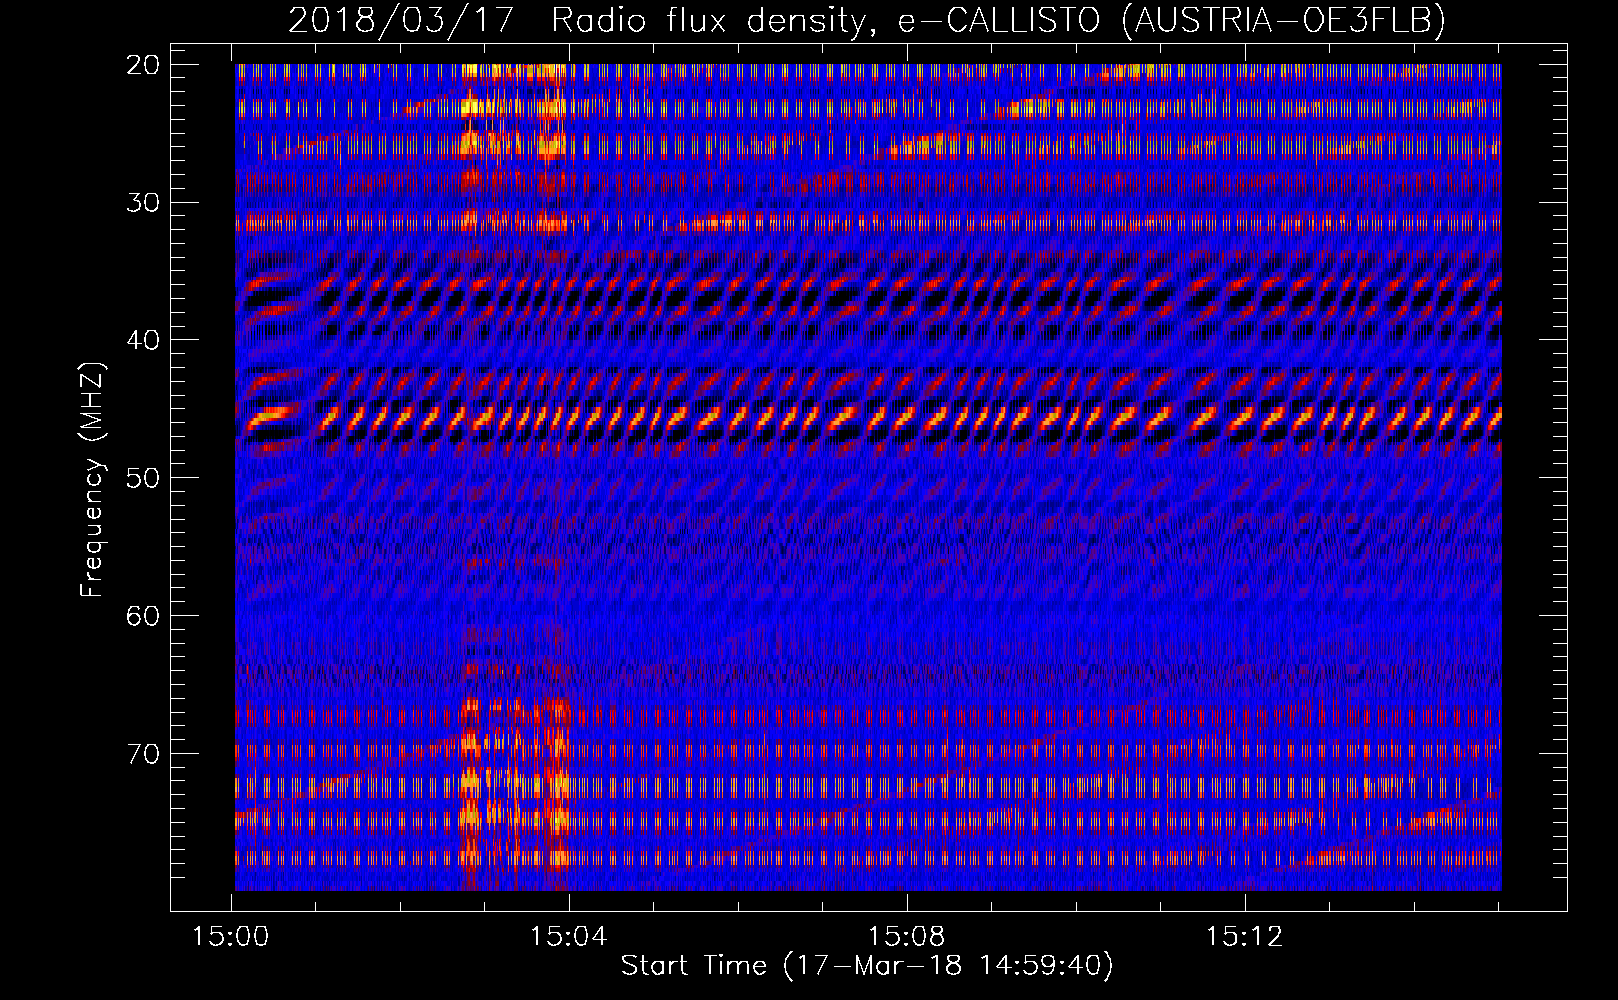Click the frequency tick label '40'

143,340
